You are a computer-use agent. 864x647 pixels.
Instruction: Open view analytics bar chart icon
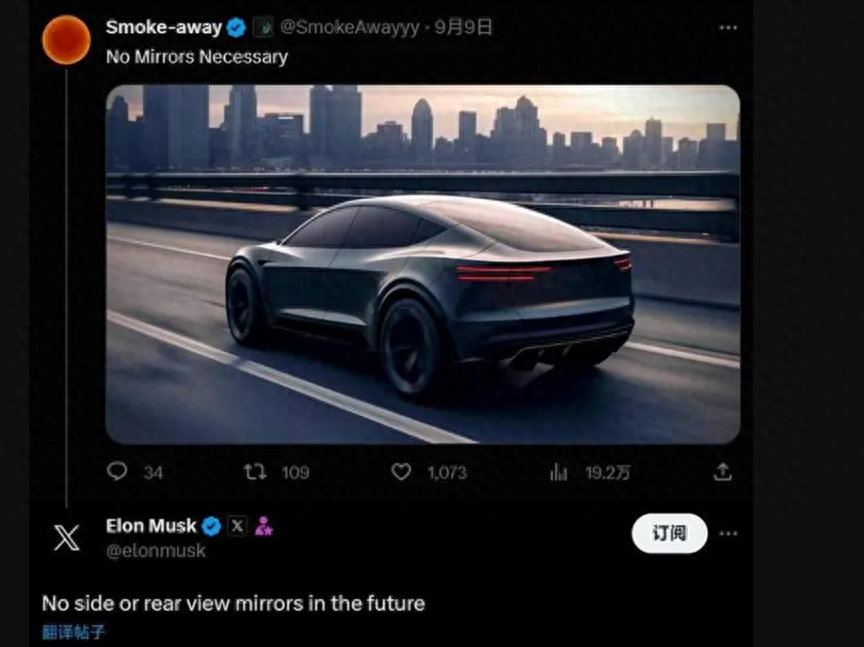[x=558, y=472]
